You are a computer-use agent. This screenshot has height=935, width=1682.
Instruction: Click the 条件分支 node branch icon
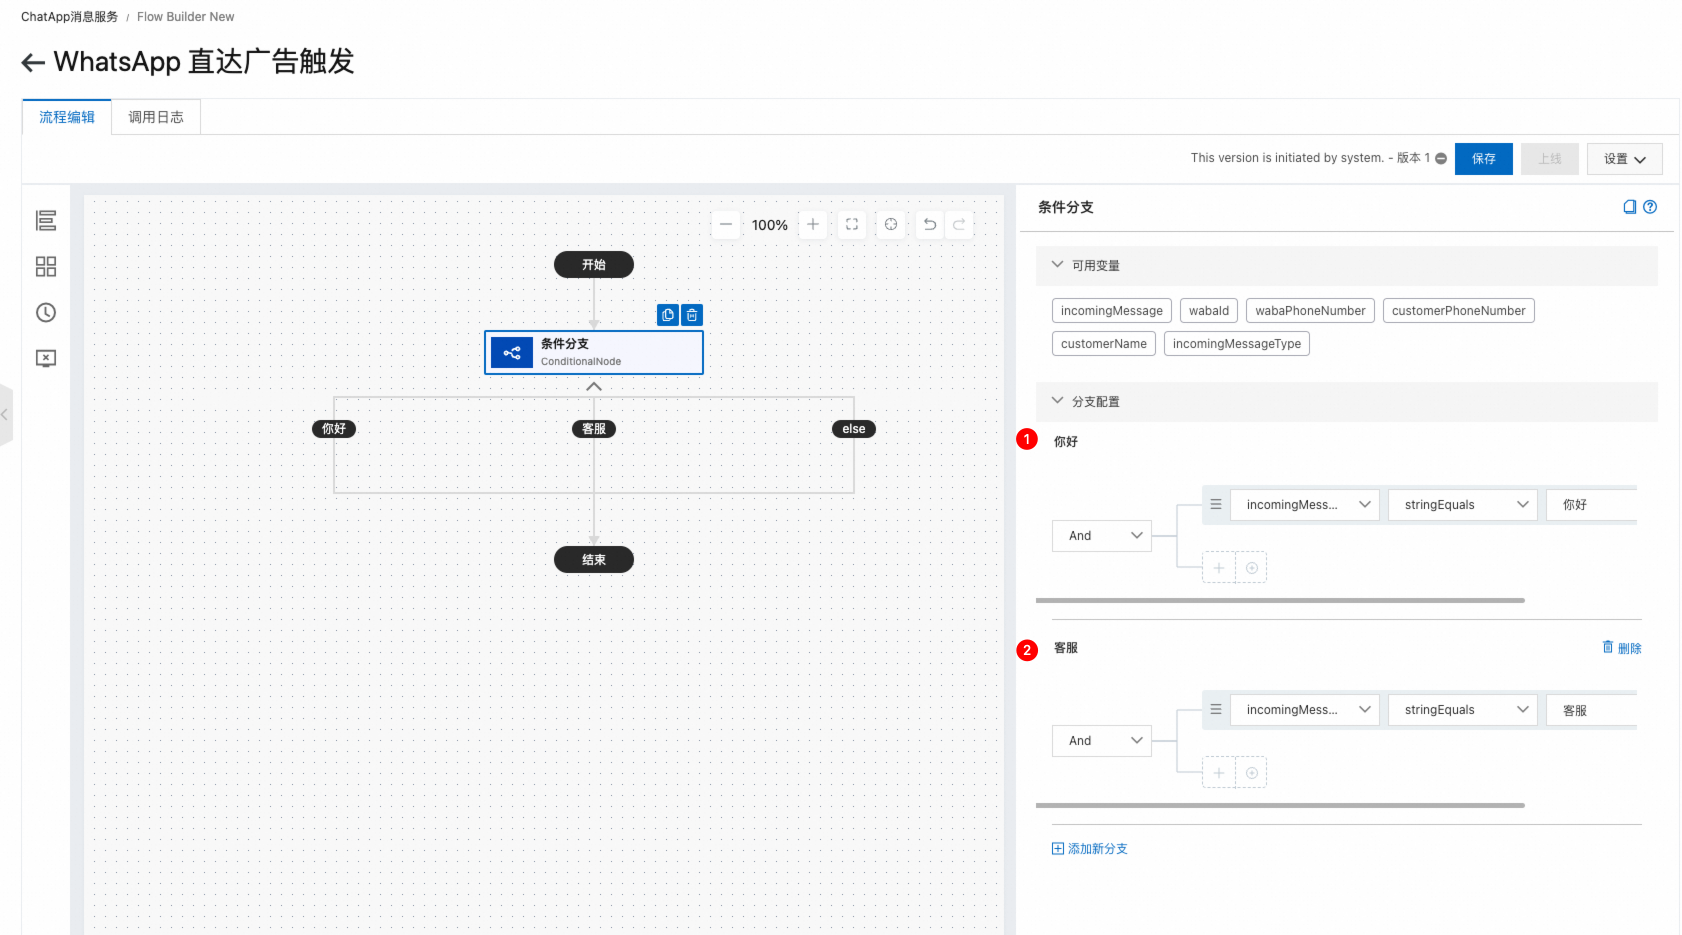512,352
